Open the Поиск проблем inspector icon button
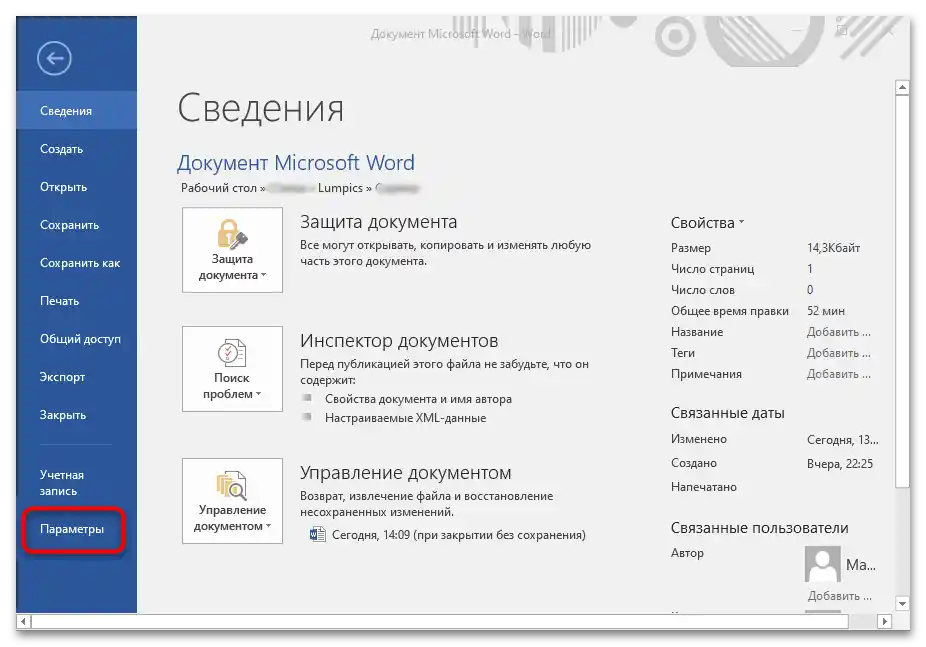 [232, 369]
